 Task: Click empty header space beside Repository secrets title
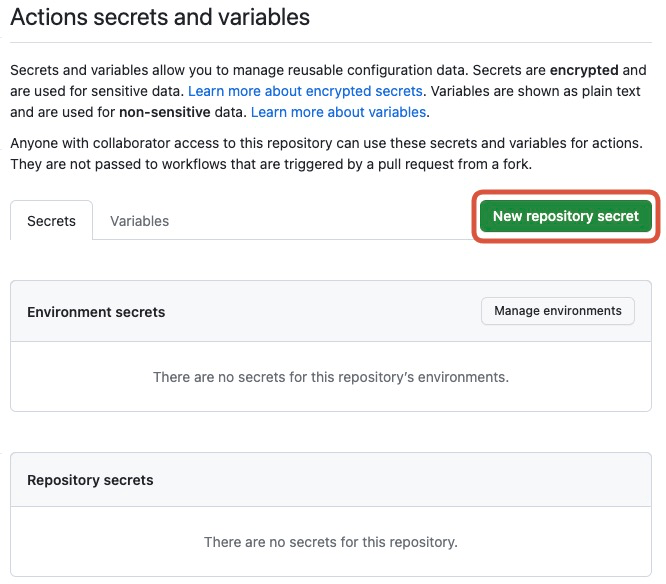[400, 480]
